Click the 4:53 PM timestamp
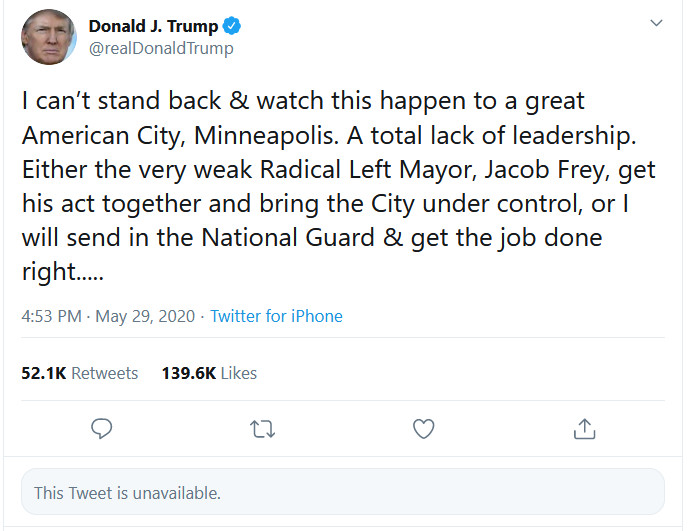The height and width of the screenshot is (531, 693). point(52,316)
